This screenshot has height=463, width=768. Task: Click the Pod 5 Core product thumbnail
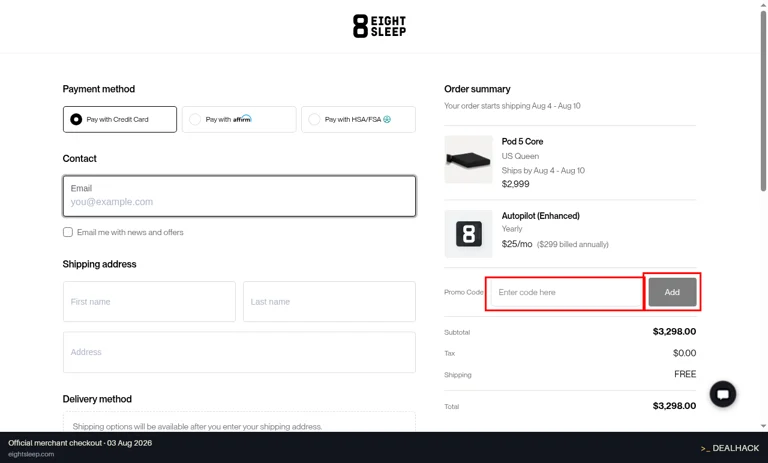point(468,159)
